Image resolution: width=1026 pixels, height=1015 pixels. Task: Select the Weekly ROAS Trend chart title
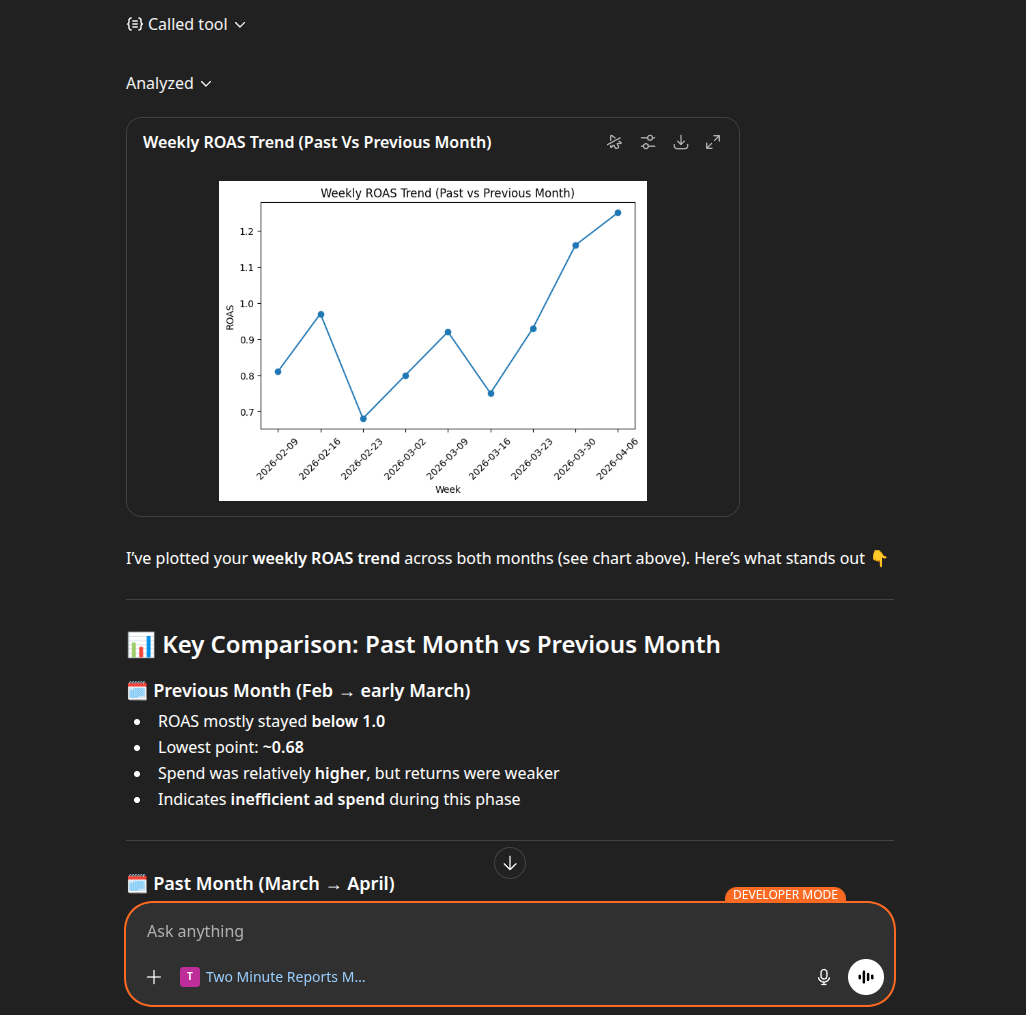[317, 142]
